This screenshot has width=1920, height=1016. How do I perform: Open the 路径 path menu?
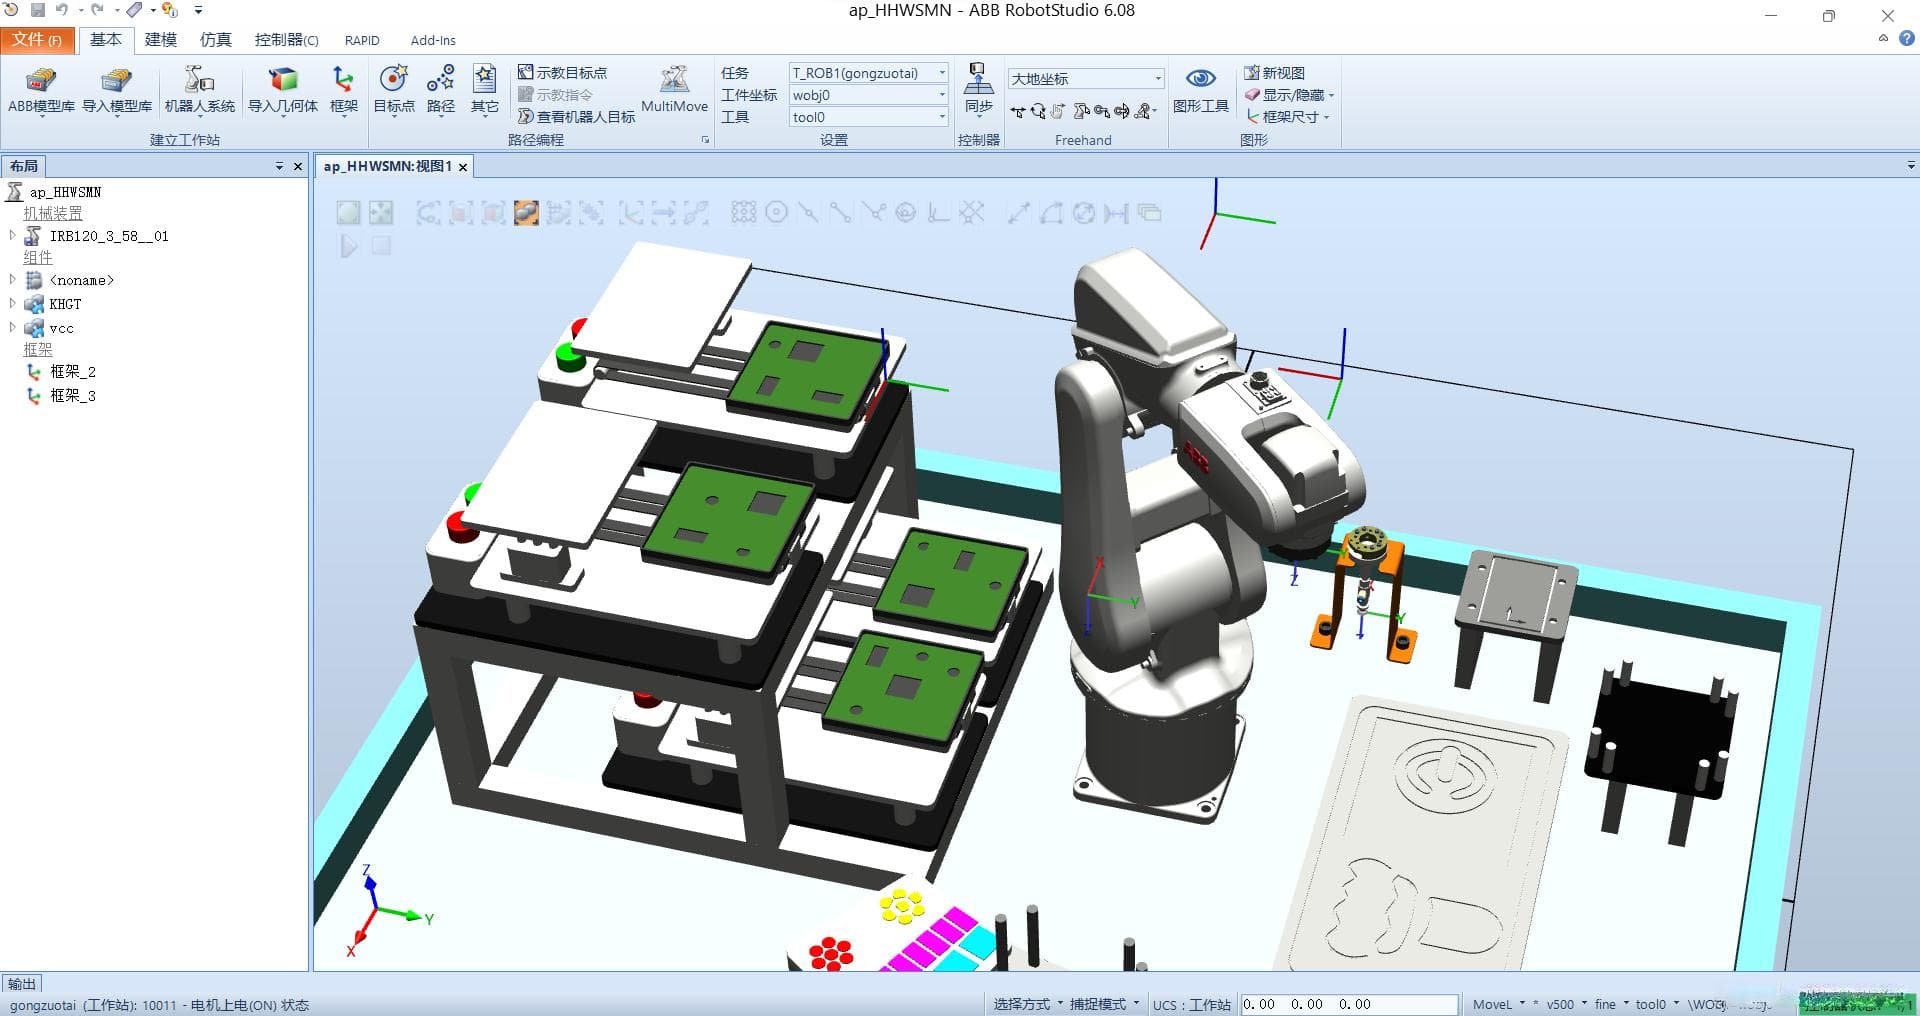pyautogui.click(x=441, y=91)
